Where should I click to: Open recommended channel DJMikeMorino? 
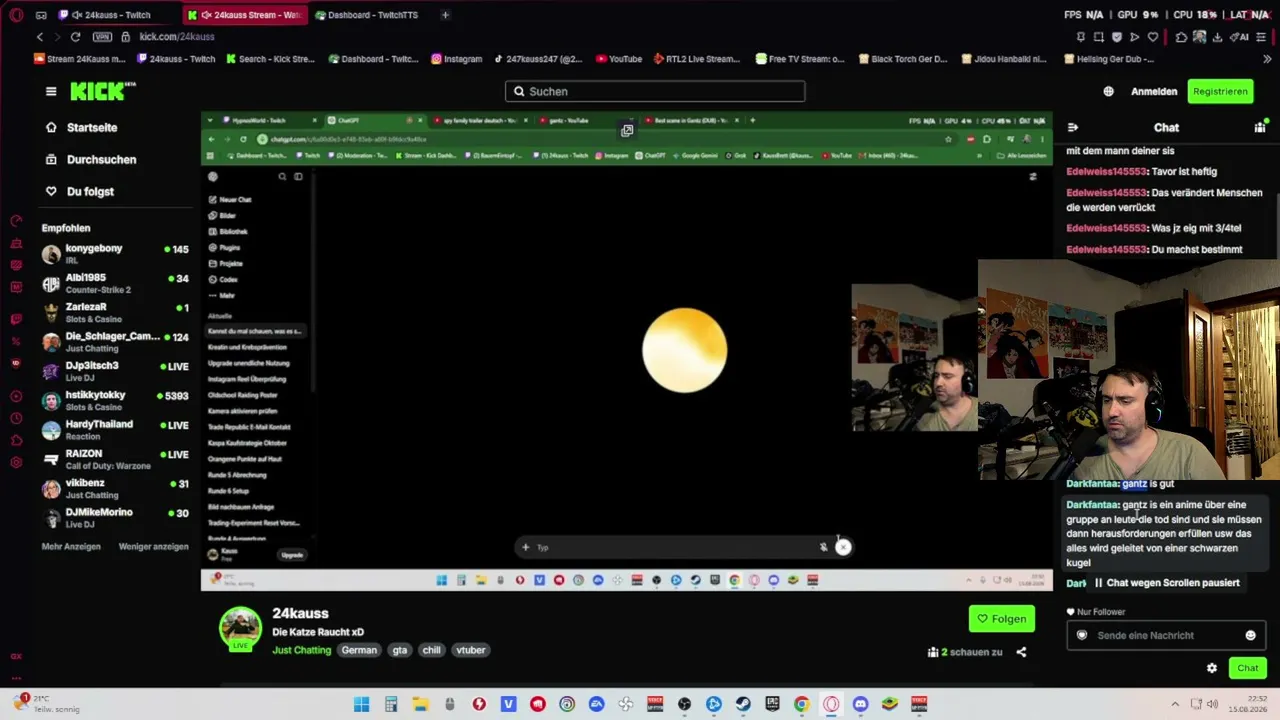click(115, 517)
